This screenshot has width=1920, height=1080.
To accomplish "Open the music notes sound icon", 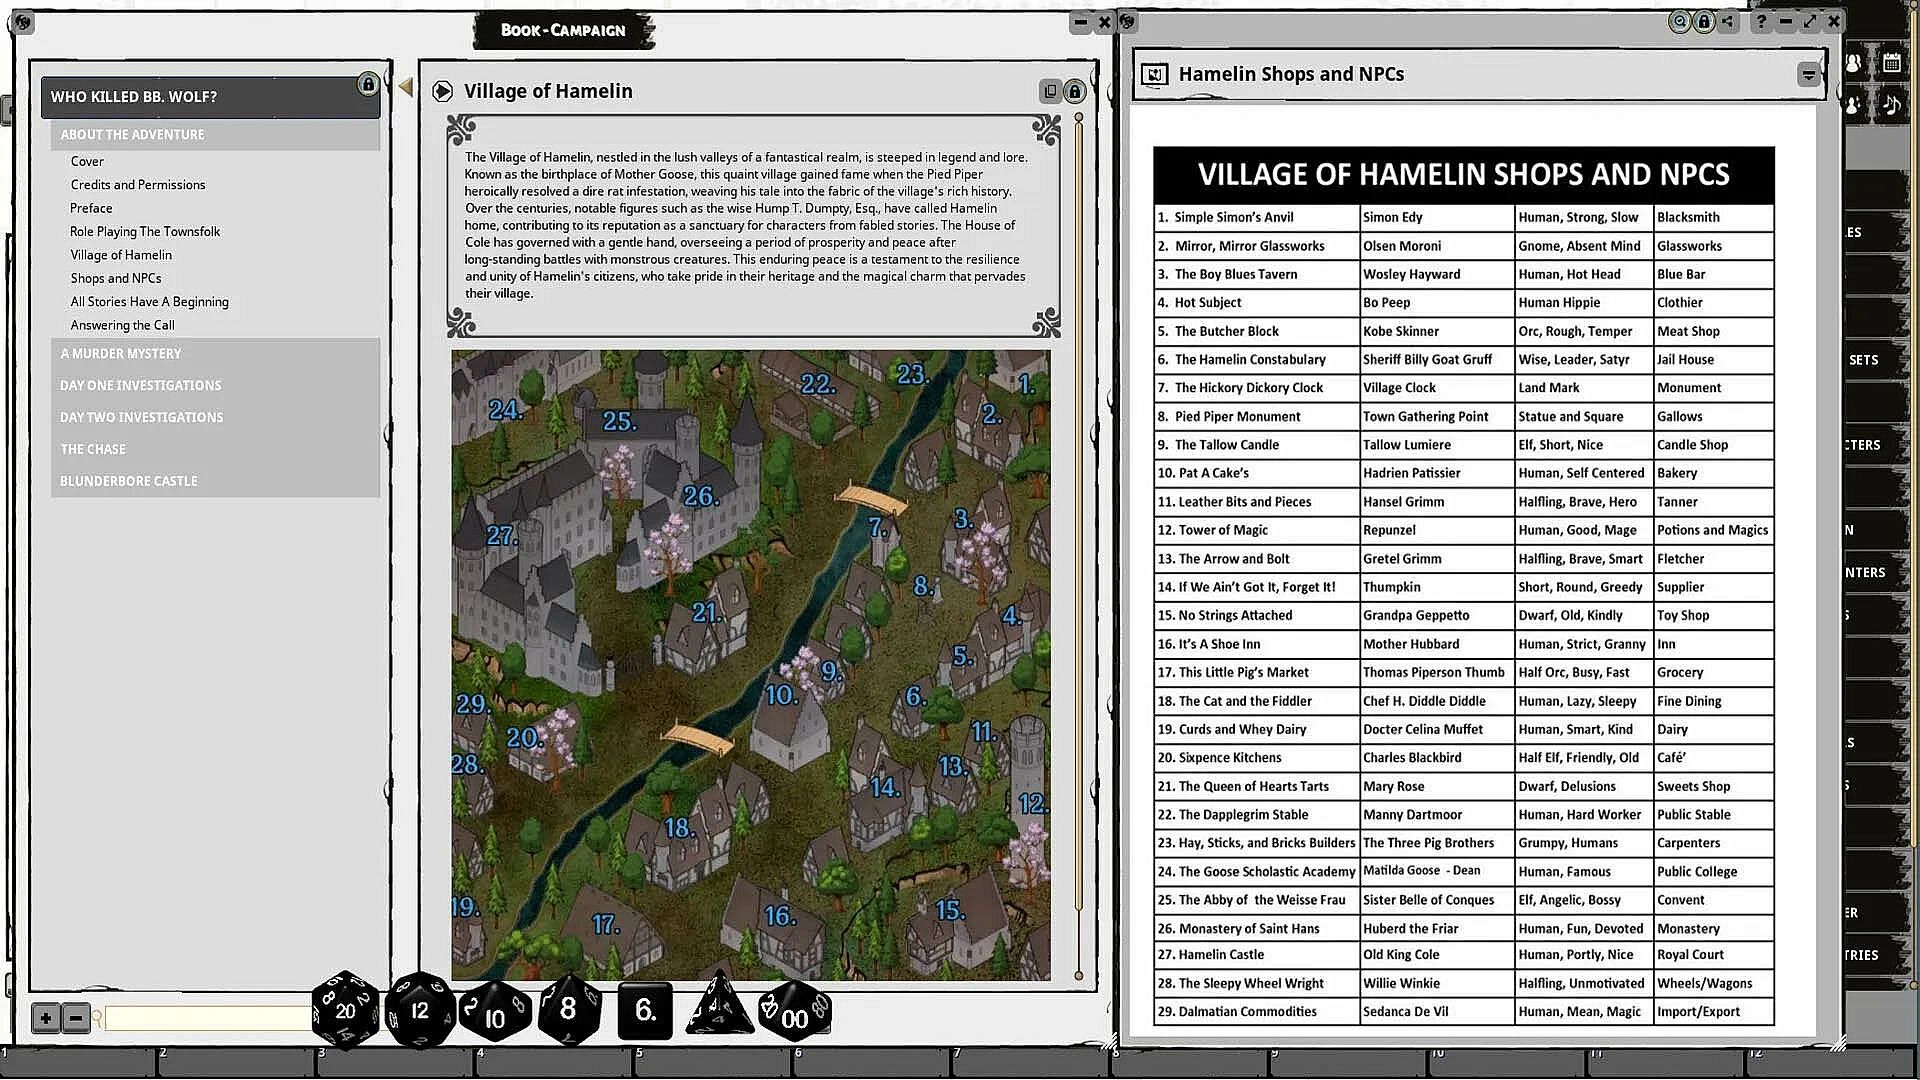I will [x=1891, y=104].
